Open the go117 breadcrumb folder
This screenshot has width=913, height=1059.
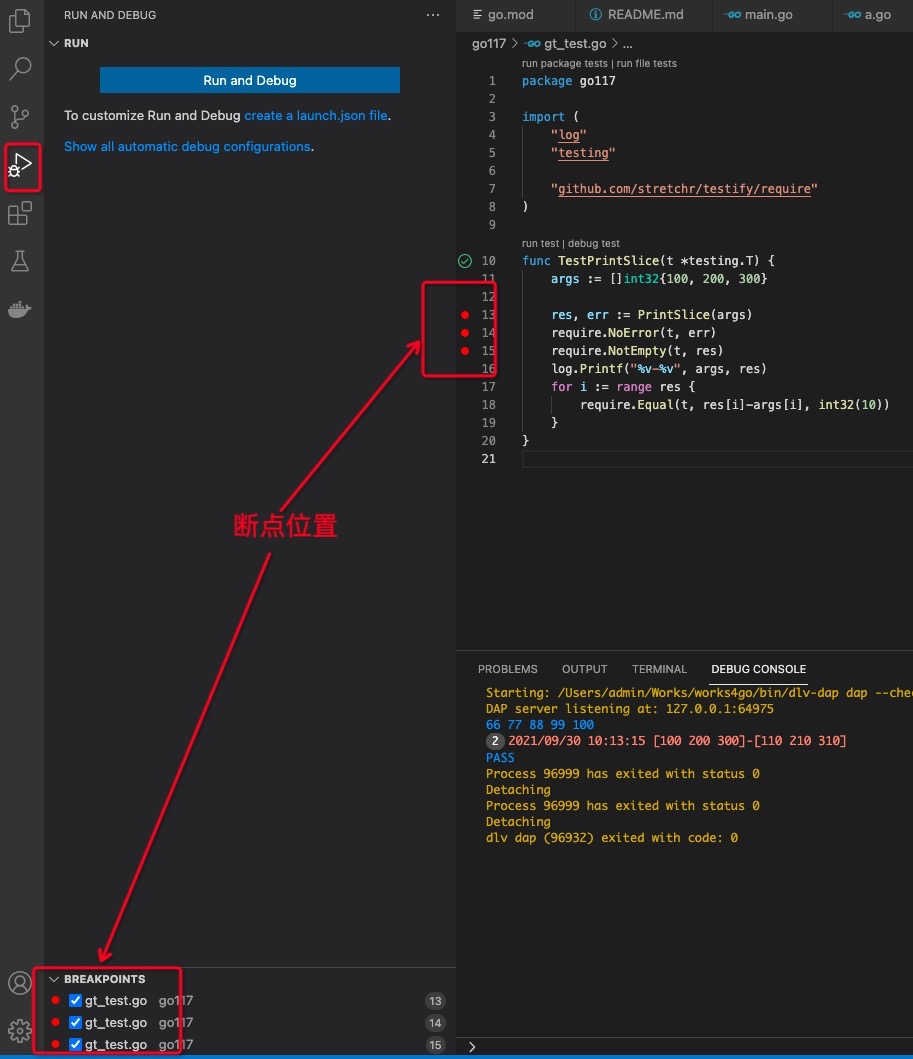(489, 44)
